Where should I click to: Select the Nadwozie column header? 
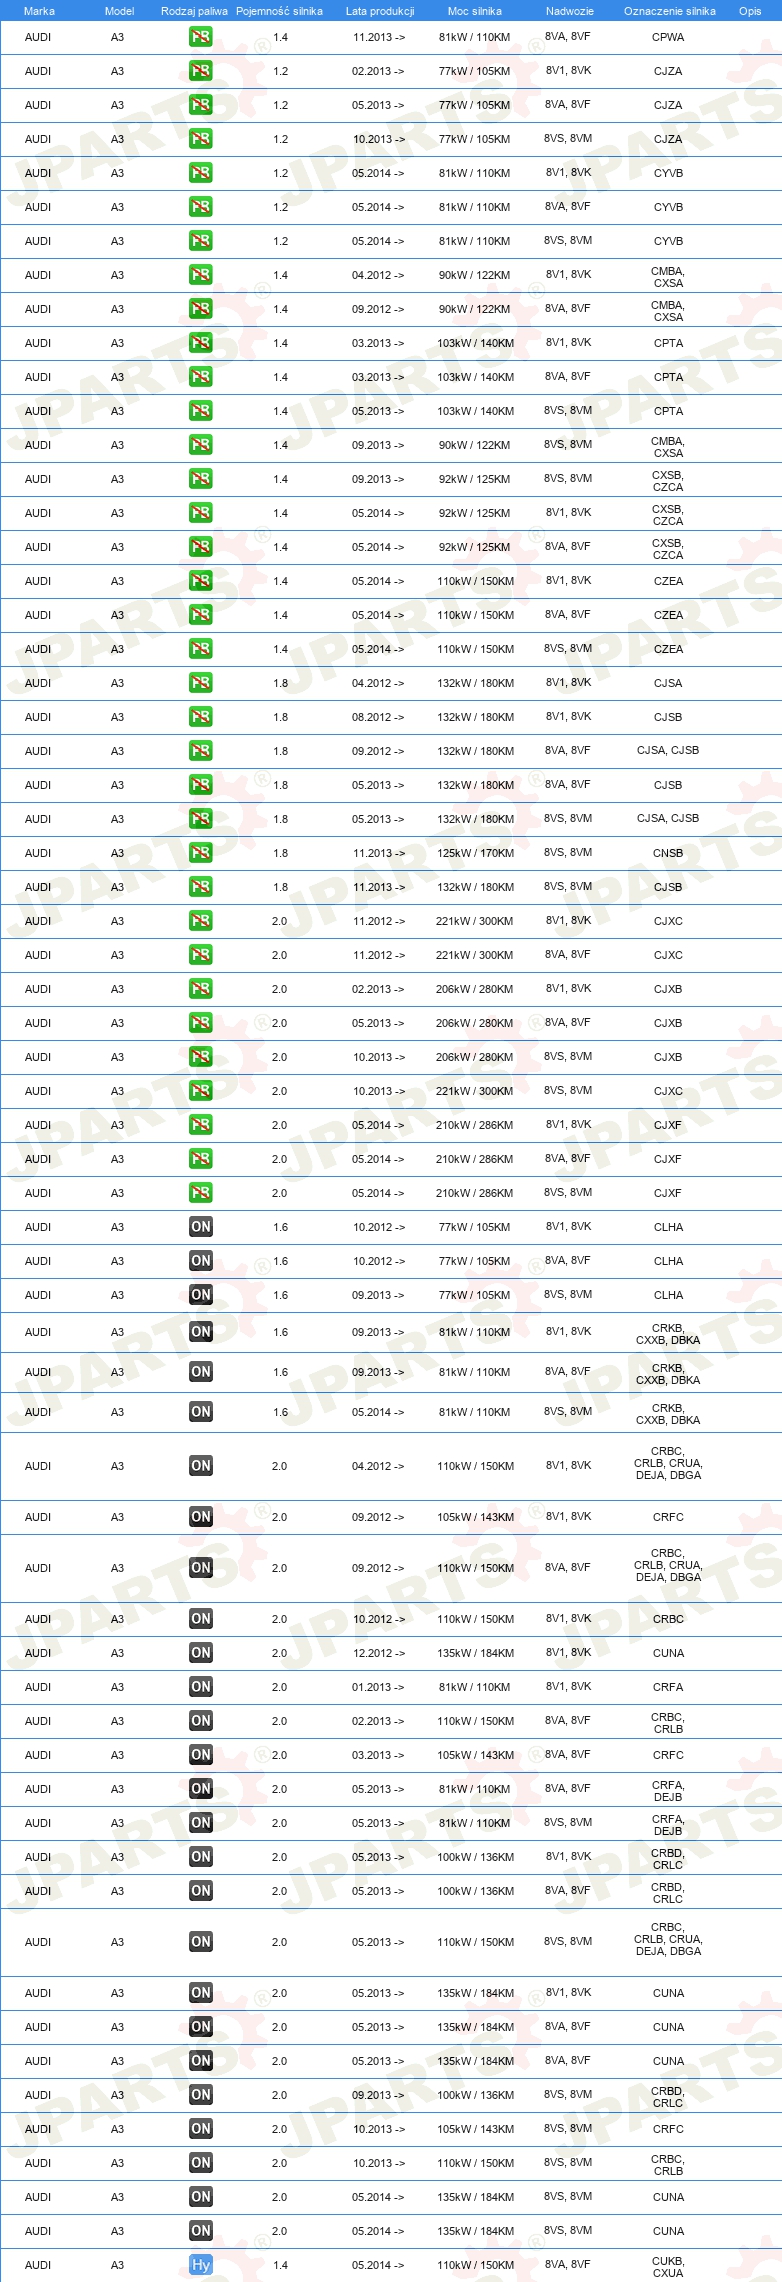(x=570, y=11)
